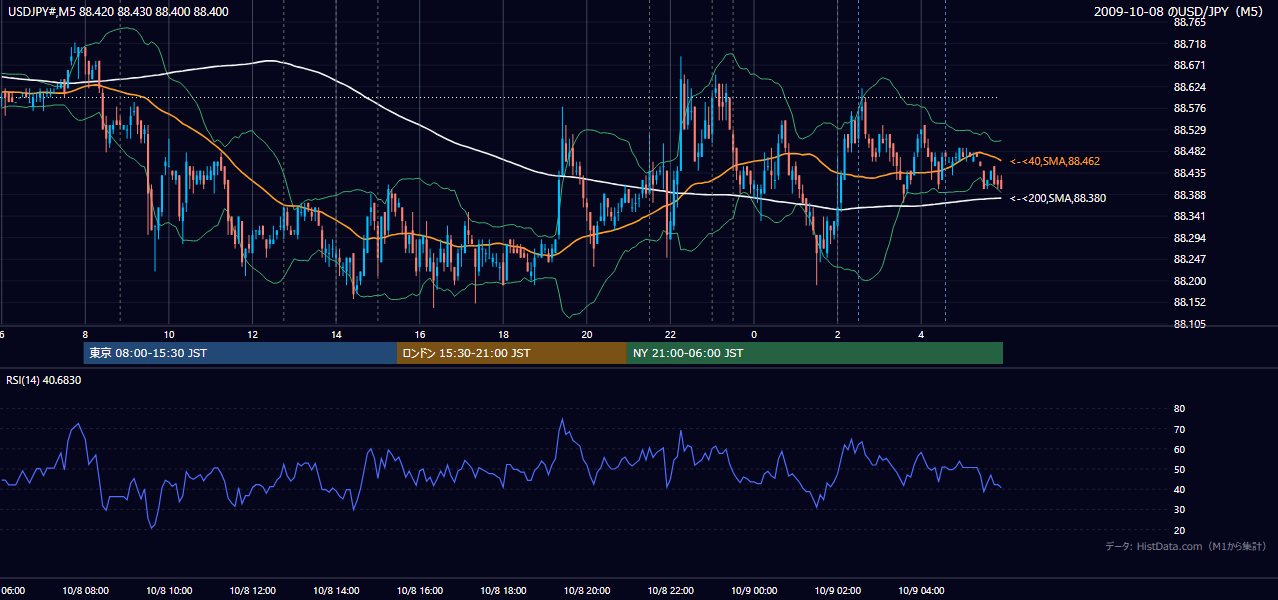Click price axis value 88.482
Screen dimensions: 1278x600
(1189, 151)
